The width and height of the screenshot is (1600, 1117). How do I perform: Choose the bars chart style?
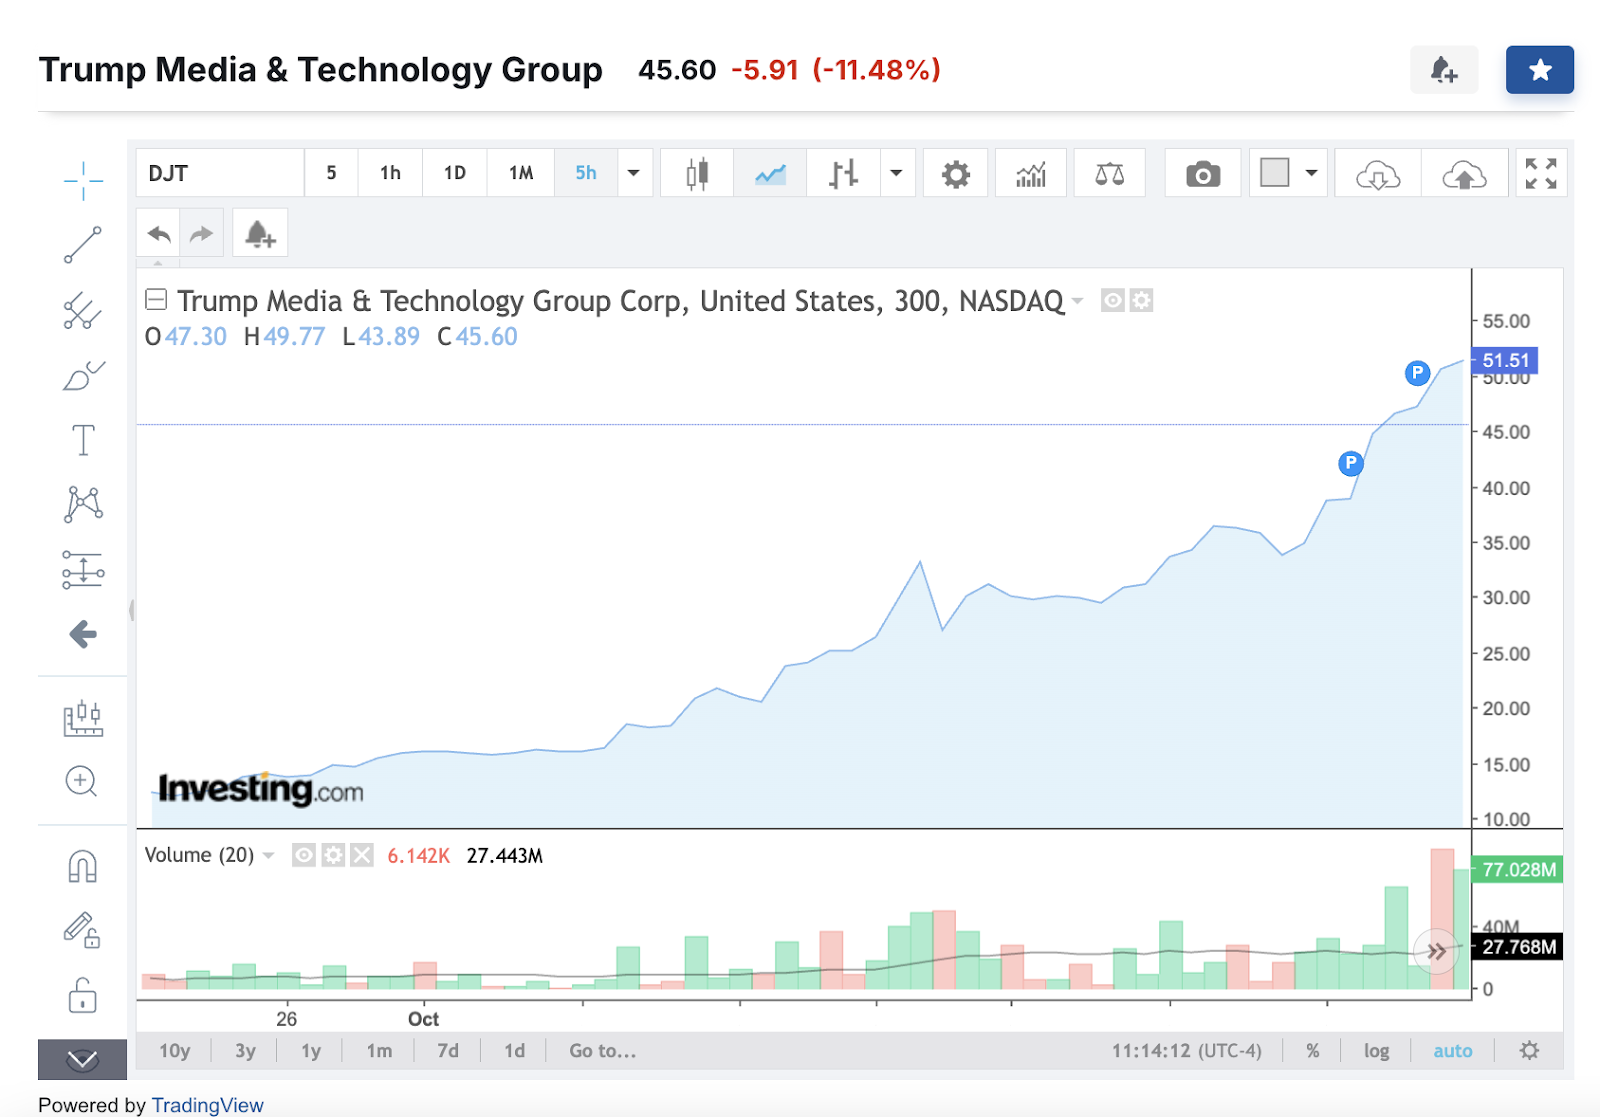point(844,174)
